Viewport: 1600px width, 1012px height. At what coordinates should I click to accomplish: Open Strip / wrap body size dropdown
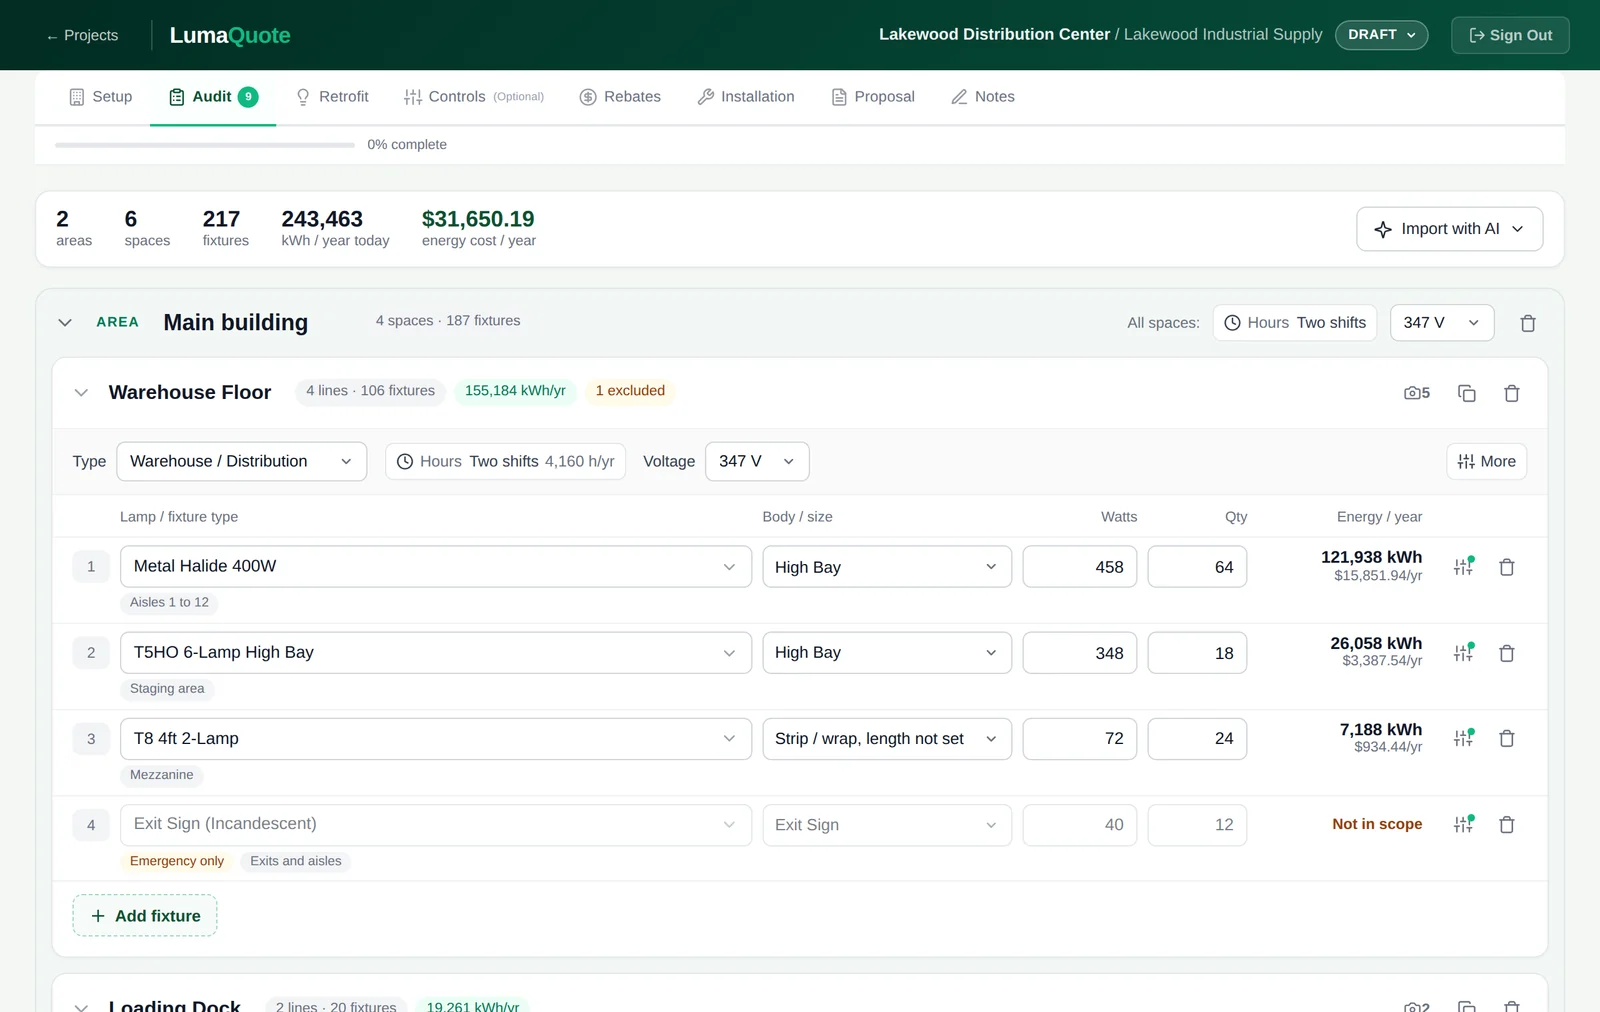887,739
